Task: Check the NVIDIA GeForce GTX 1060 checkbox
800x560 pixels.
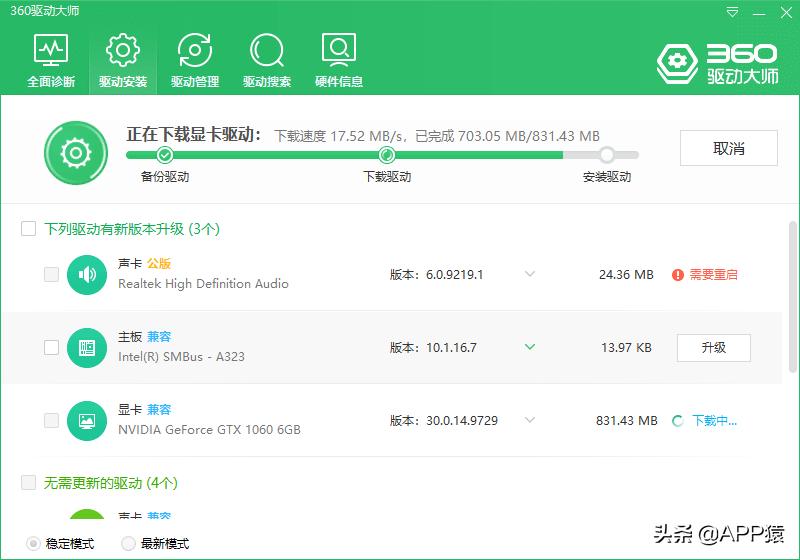Action: tap(52, 420)
